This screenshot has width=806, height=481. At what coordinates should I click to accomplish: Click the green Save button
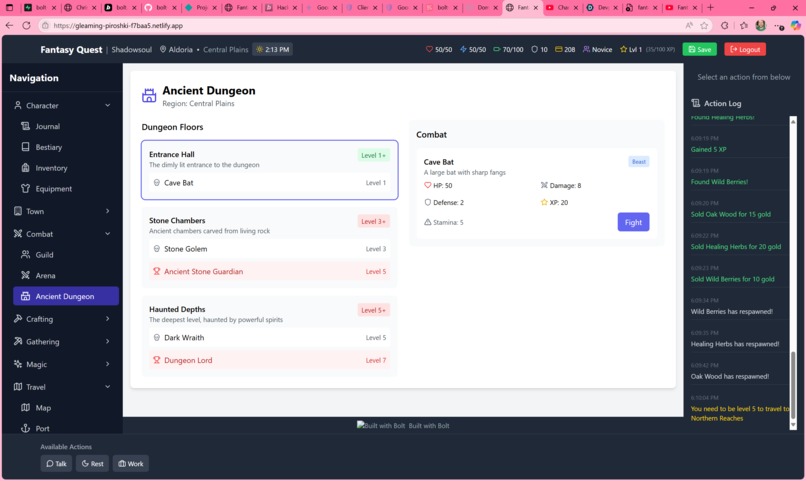click(700, 49)
